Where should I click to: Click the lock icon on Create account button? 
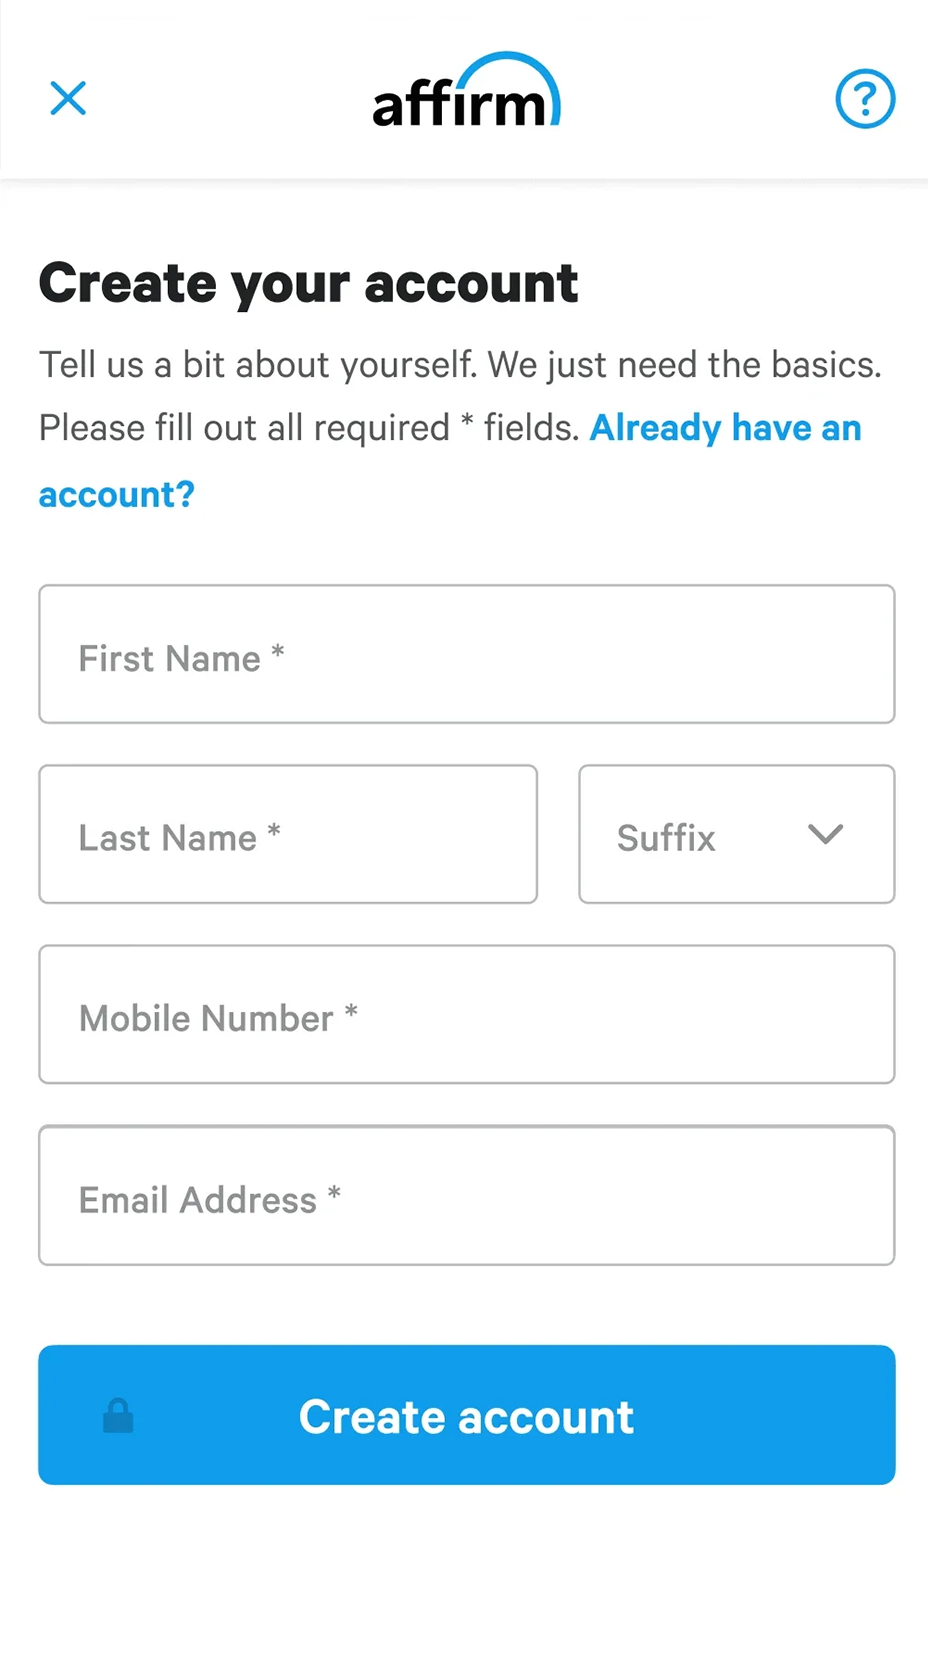click(118, 1416)
